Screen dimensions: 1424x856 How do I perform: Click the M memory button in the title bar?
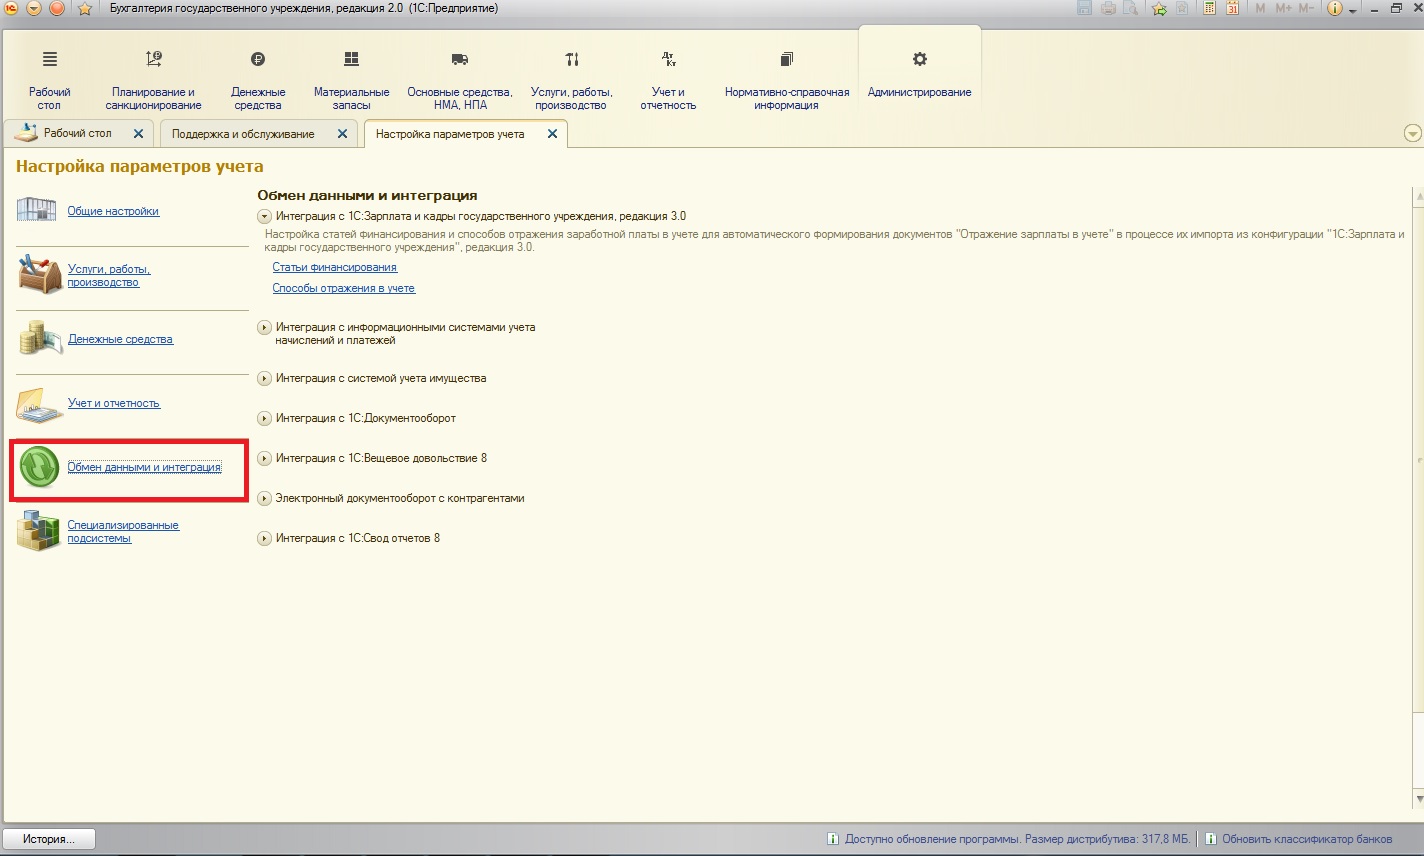point(1260,8)
